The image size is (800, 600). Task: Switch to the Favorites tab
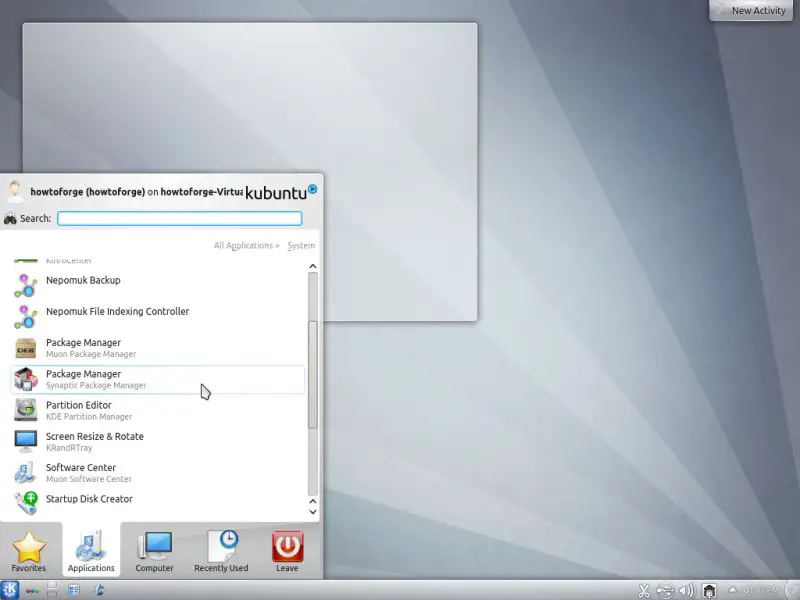[x=29, y=551]
